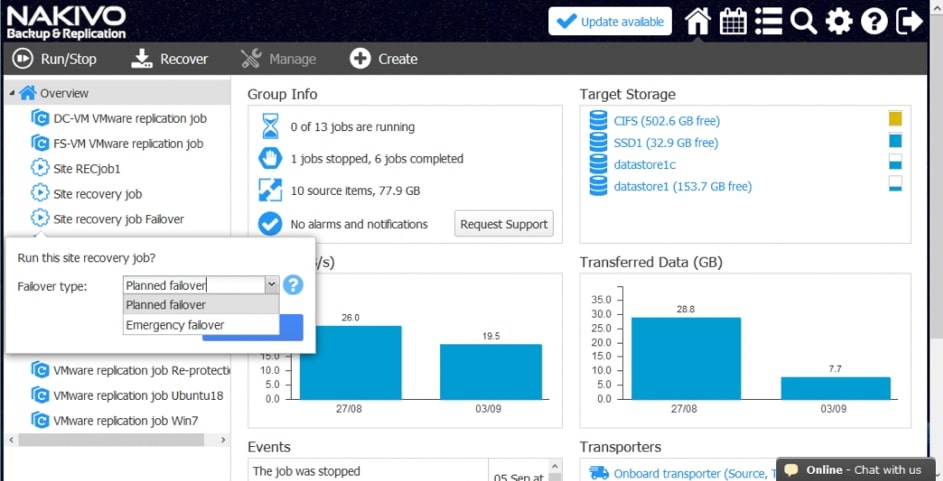Open the Home dashboard icon
Screen dimensions: 943x481
(x=698, y=21)
